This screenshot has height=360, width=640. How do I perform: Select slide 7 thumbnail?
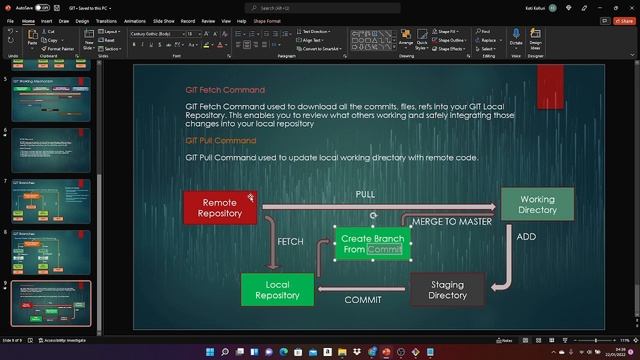(51, 201)
